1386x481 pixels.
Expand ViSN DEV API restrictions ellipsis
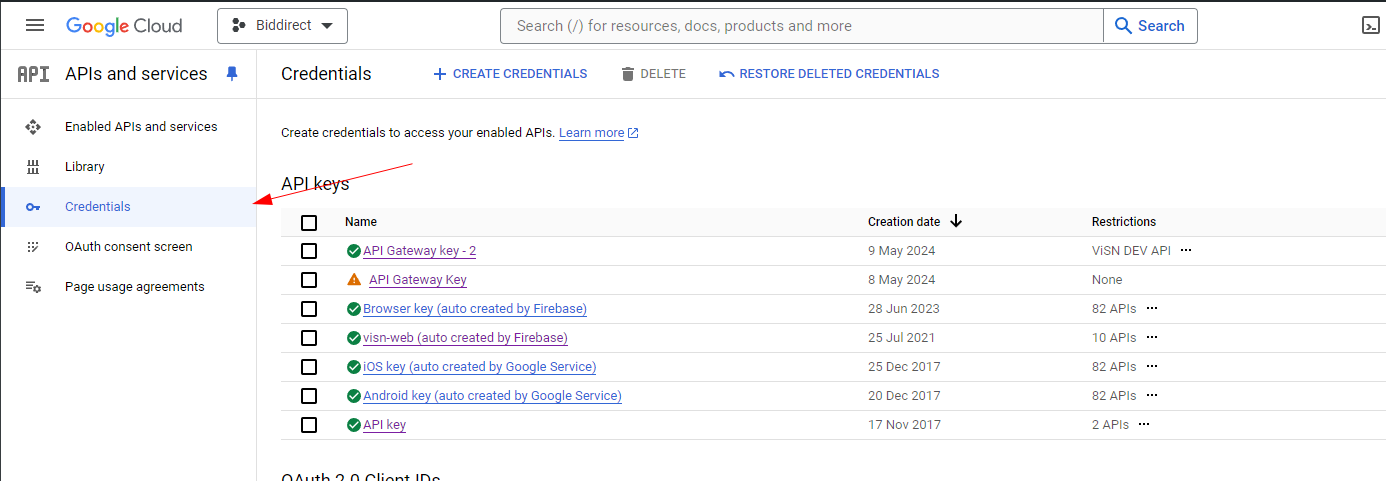pyautogui.click(x=1186, y=251)
